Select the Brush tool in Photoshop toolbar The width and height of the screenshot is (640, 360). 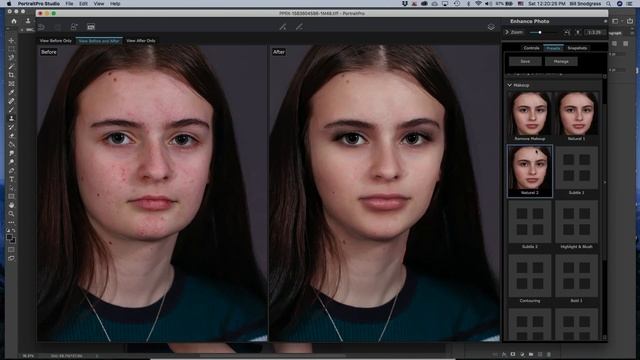pos(11,110)
